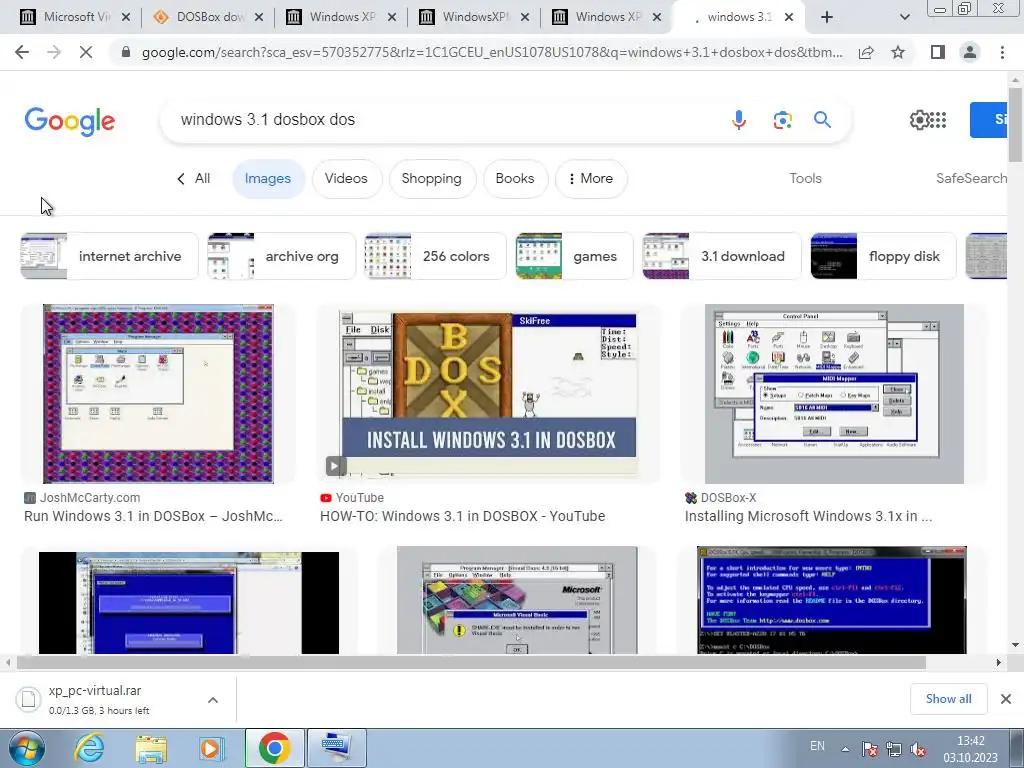View site security padlock info

pos(126,52)
